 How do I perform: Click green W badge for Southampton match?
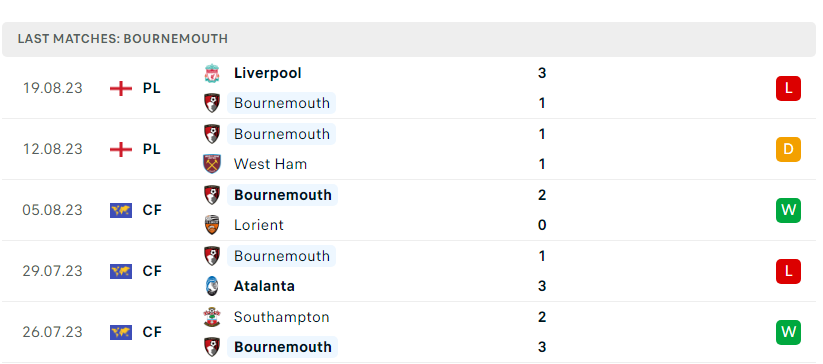[x=788, y=332]
